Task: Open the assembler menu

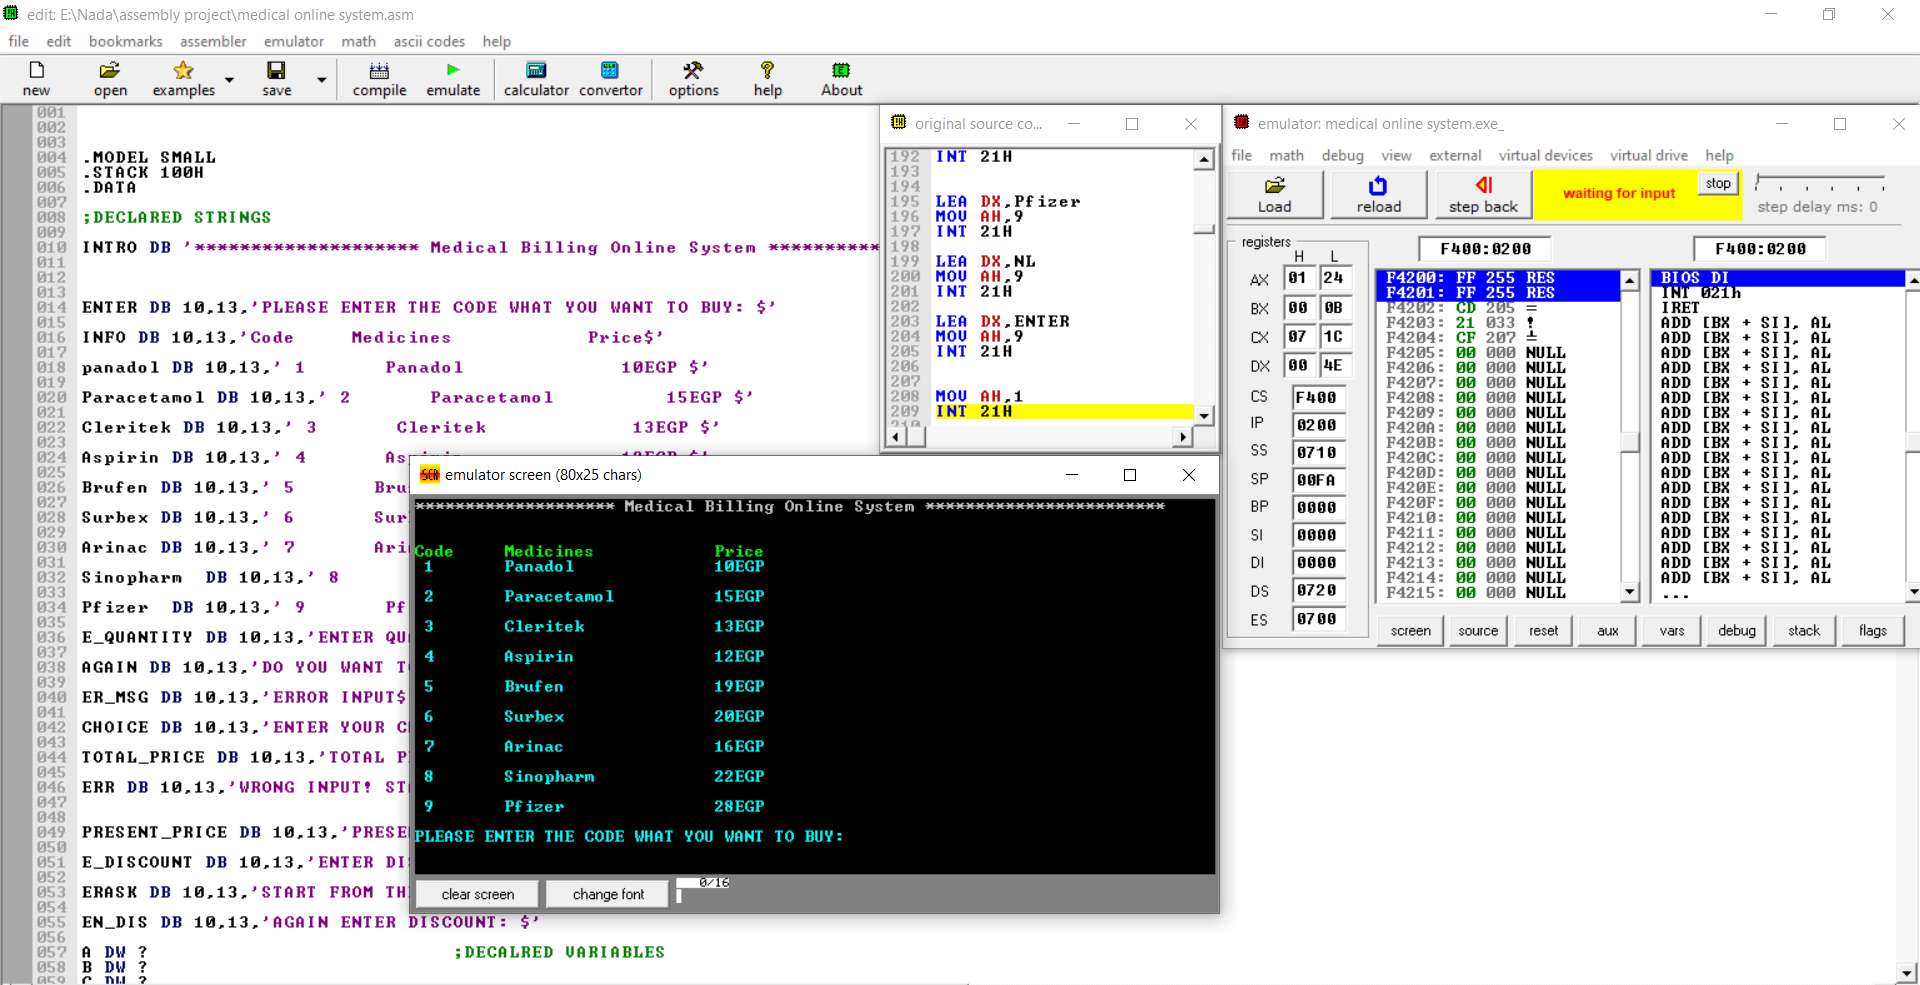Action: point(213,41)
